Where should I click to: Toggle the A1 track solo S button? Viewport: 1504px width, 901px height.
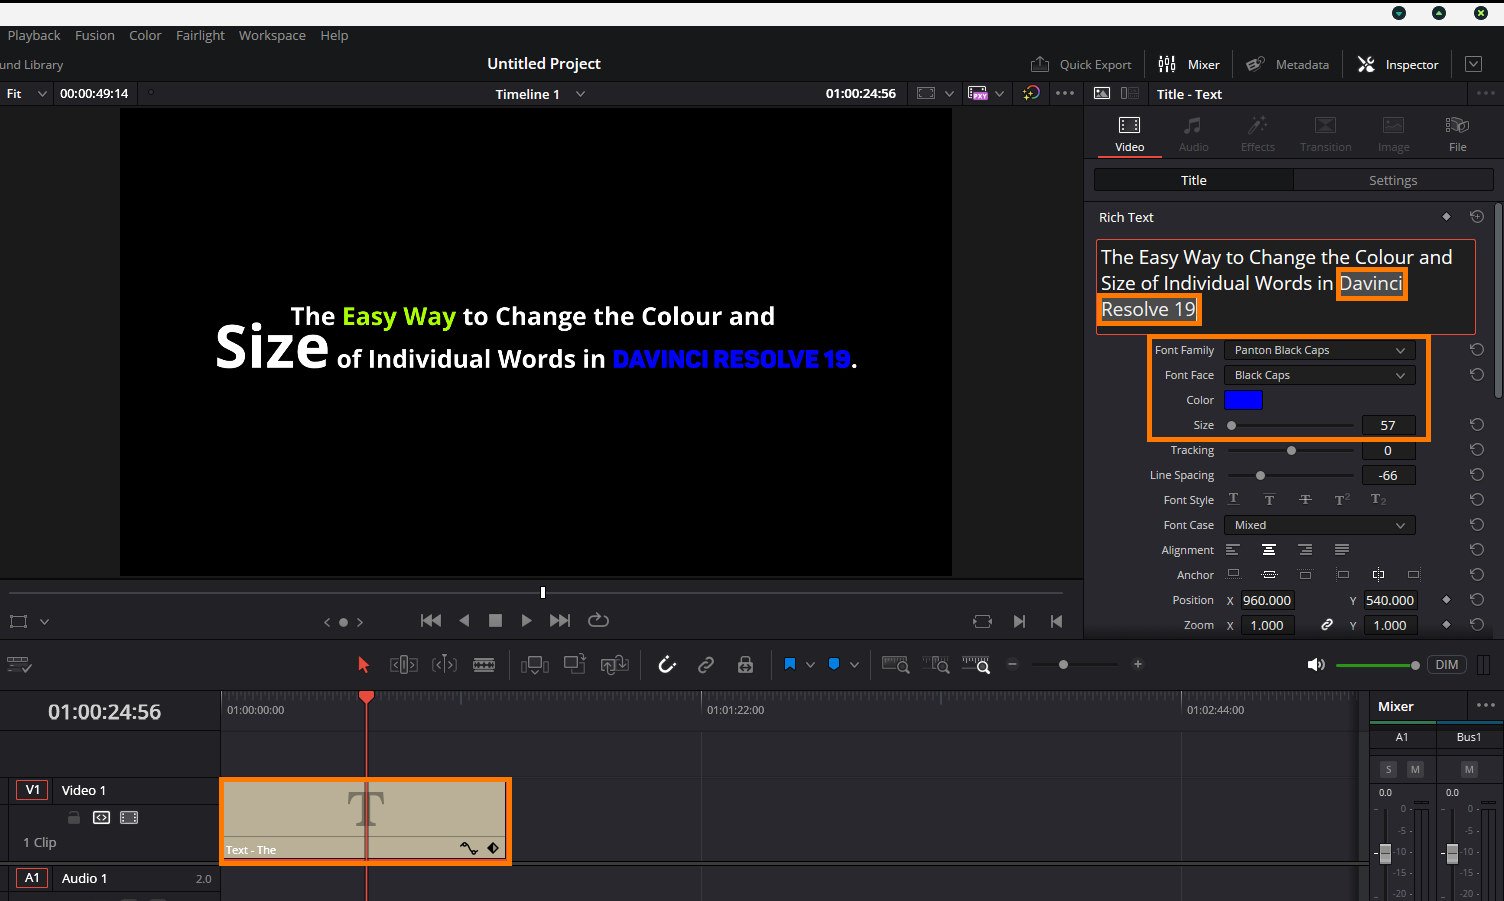(x=1388, y=769)
